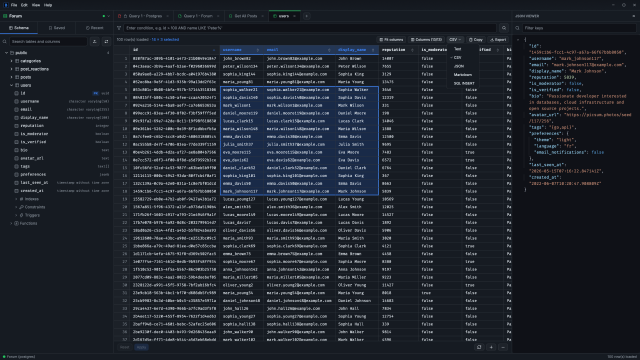
Task: Collapse the public schema node
Action: 7,53
